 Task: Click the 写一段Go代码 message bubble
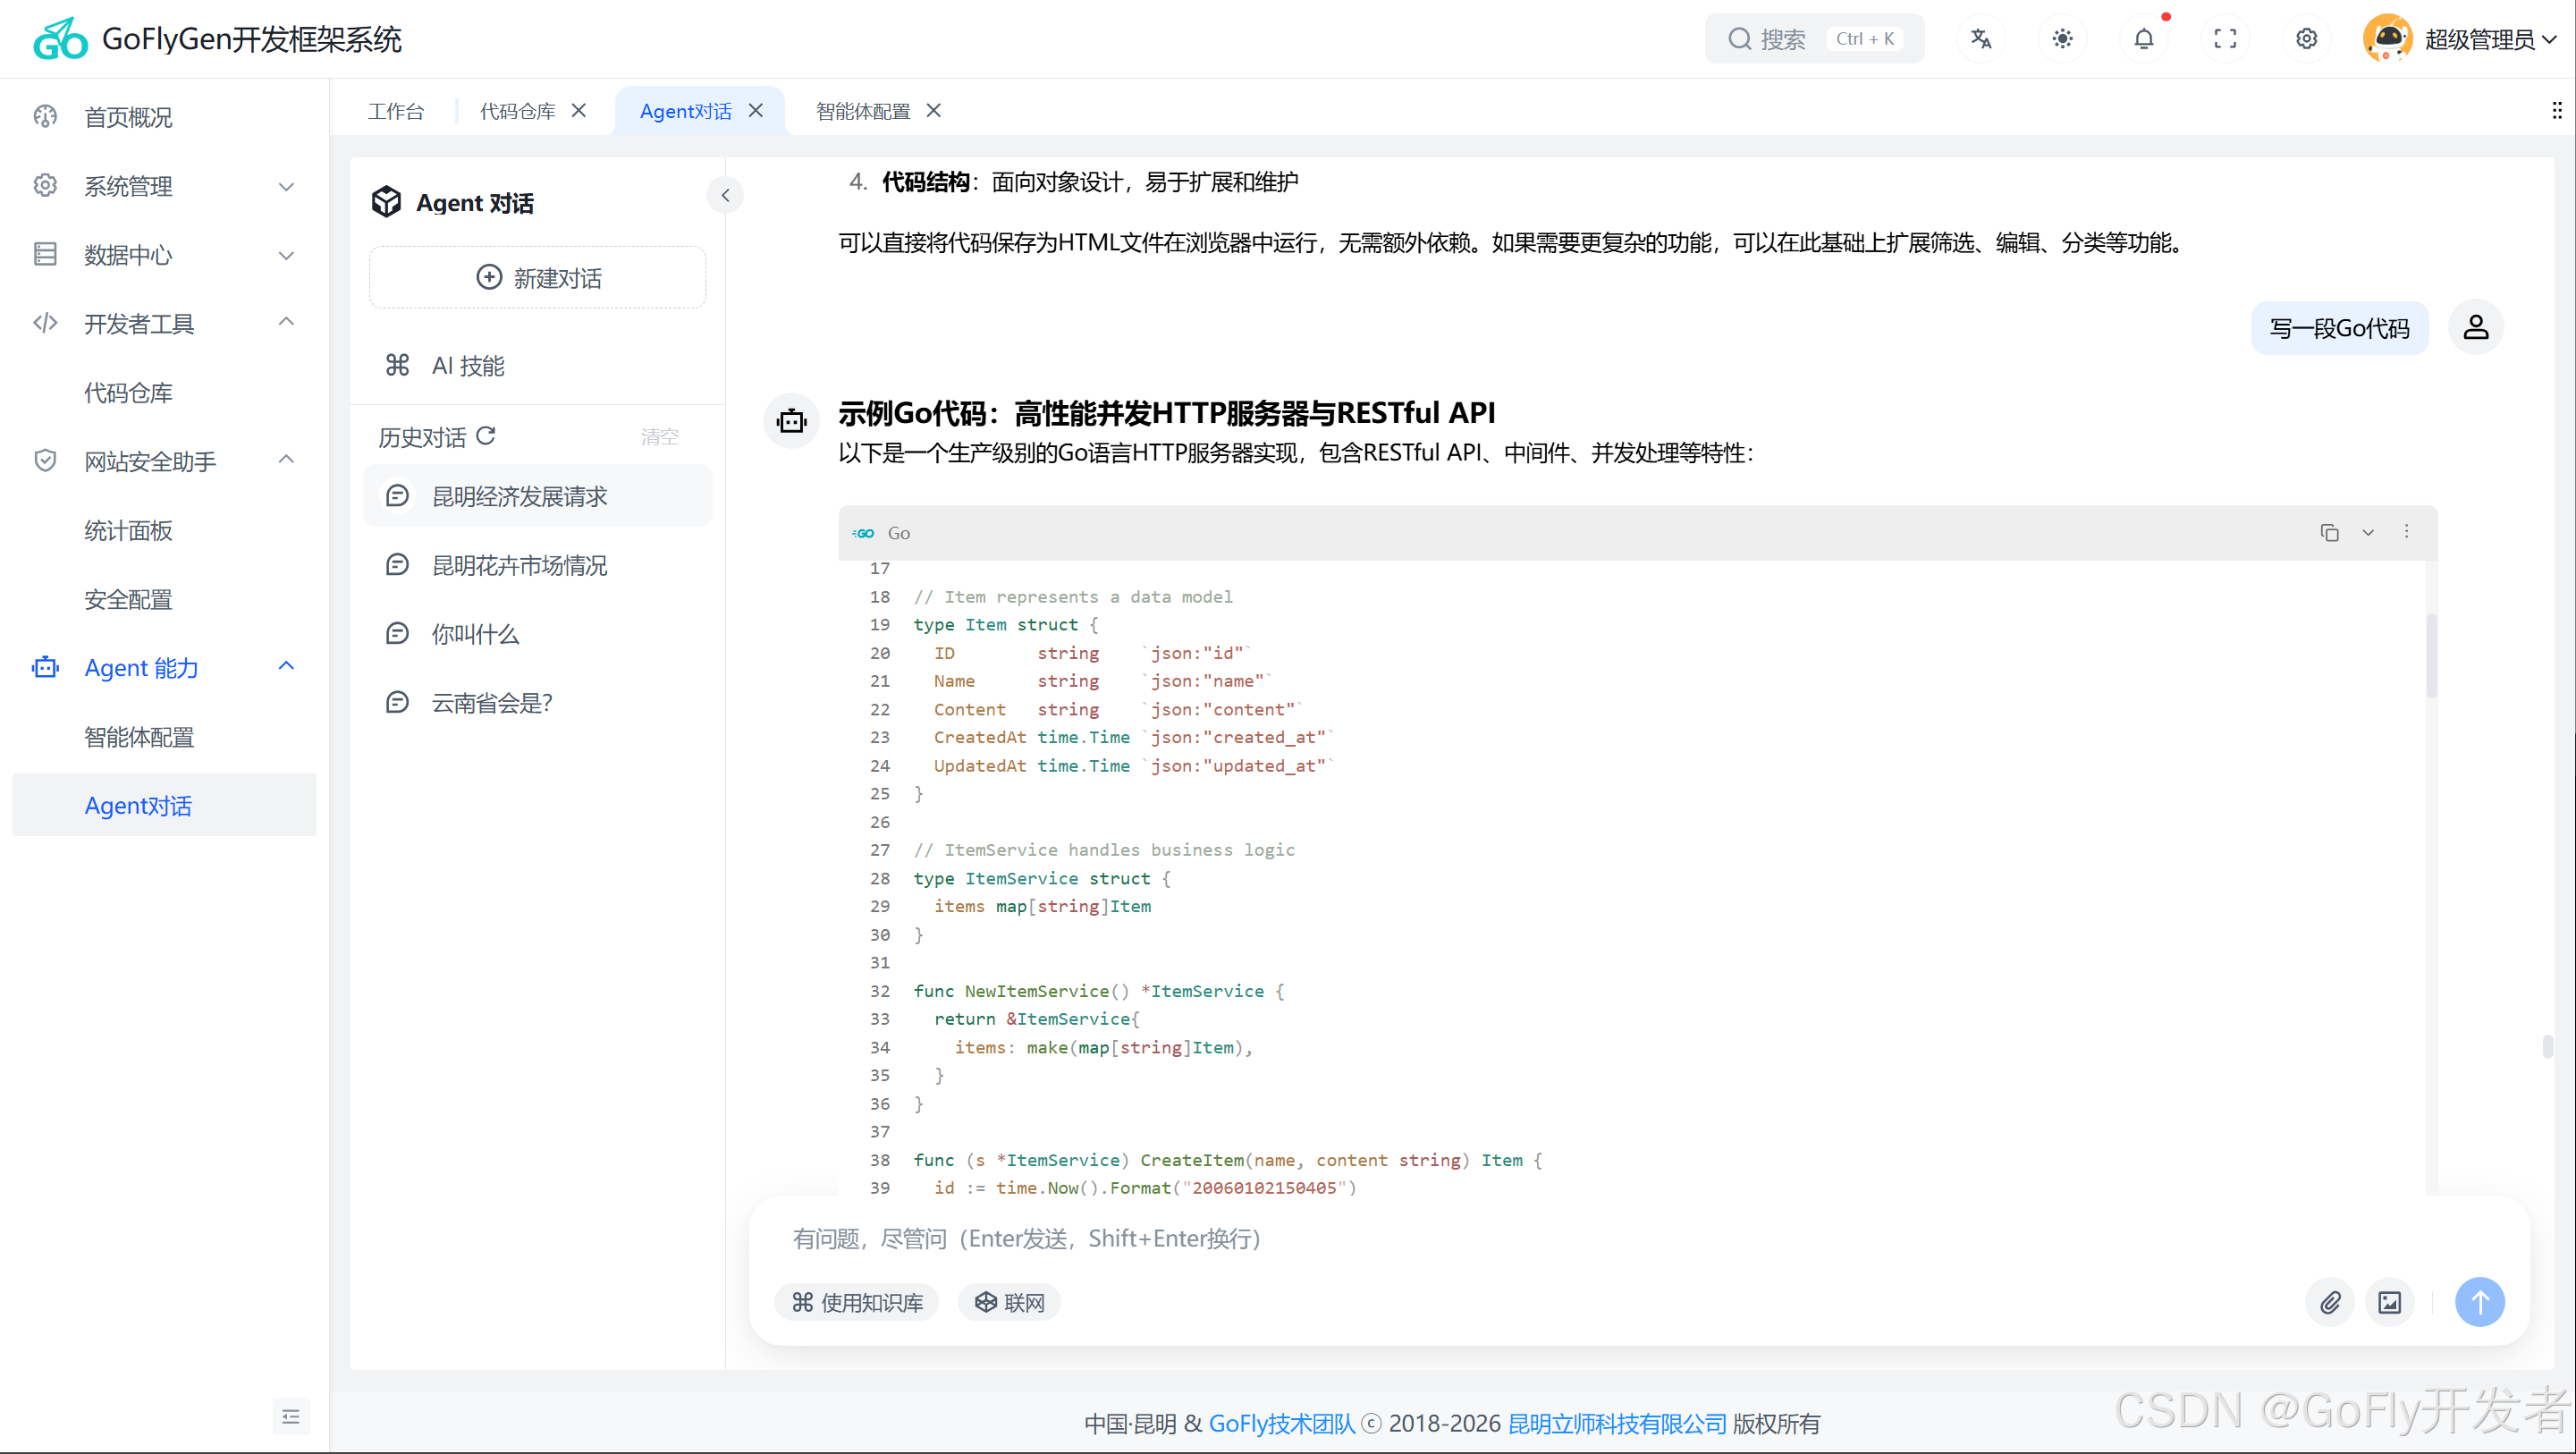2339,328
